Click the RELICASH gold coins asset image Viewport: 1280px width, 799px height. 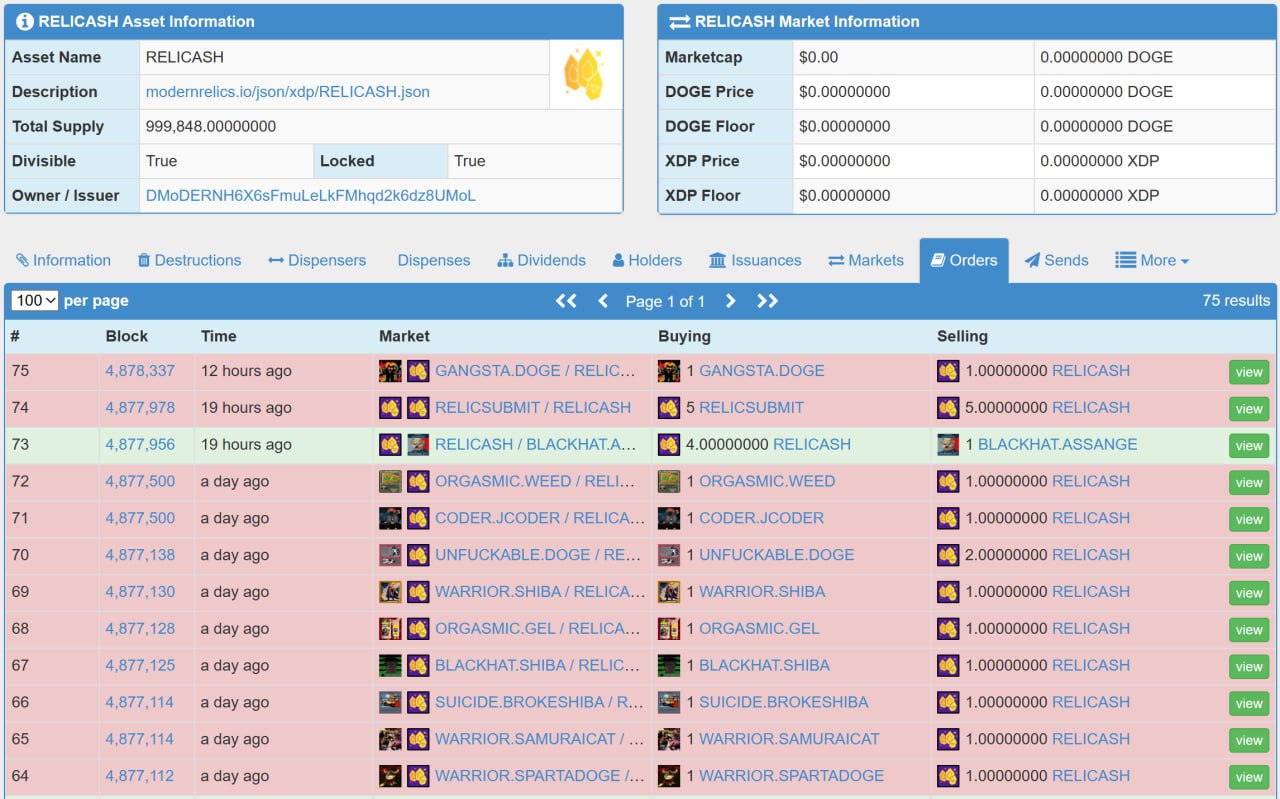[585, 74]
